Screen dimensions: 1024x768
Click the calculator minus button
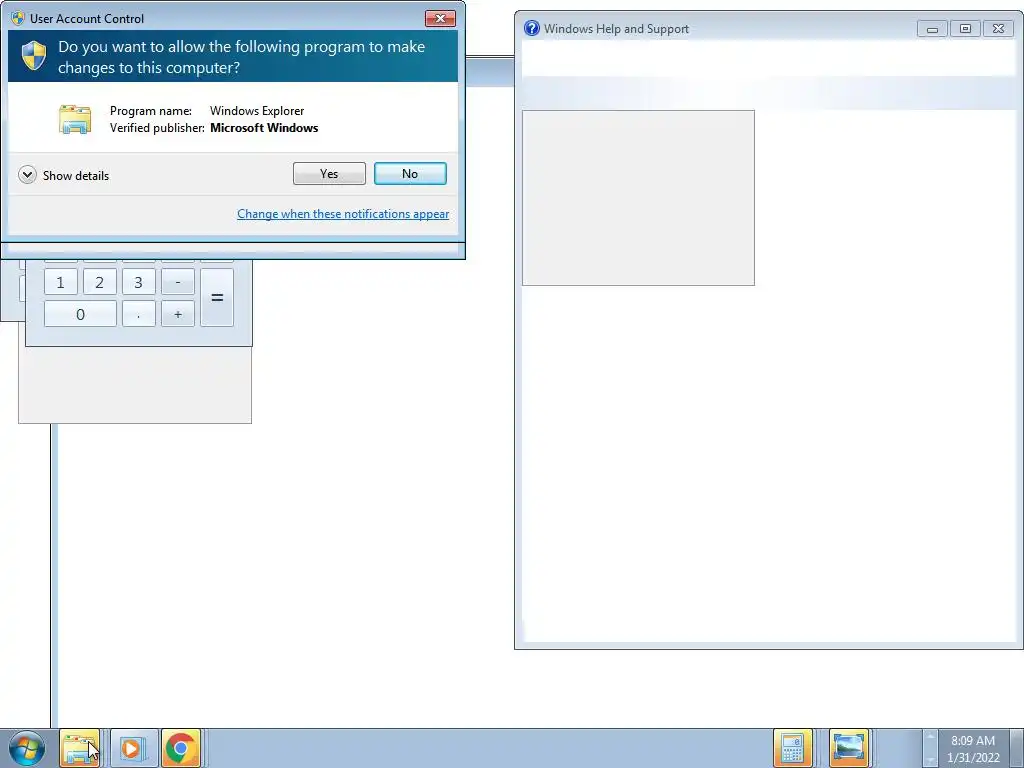coord(178,282)
